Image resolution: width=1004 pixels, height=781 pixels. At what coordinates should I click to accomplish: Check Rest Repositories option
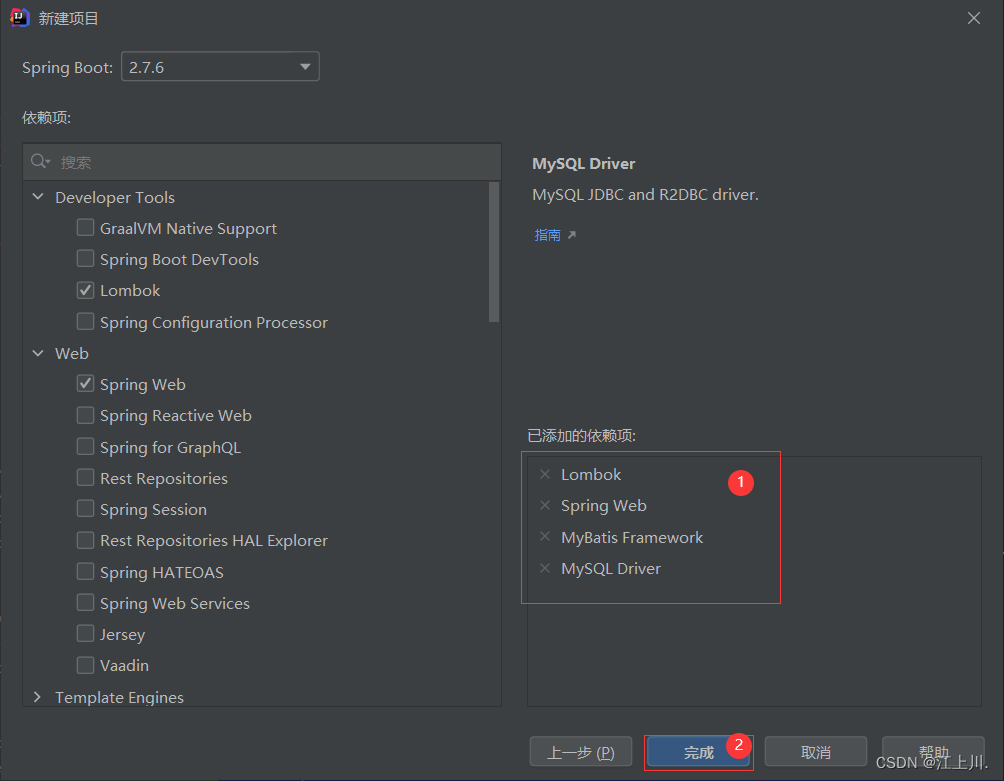(85, 478)
